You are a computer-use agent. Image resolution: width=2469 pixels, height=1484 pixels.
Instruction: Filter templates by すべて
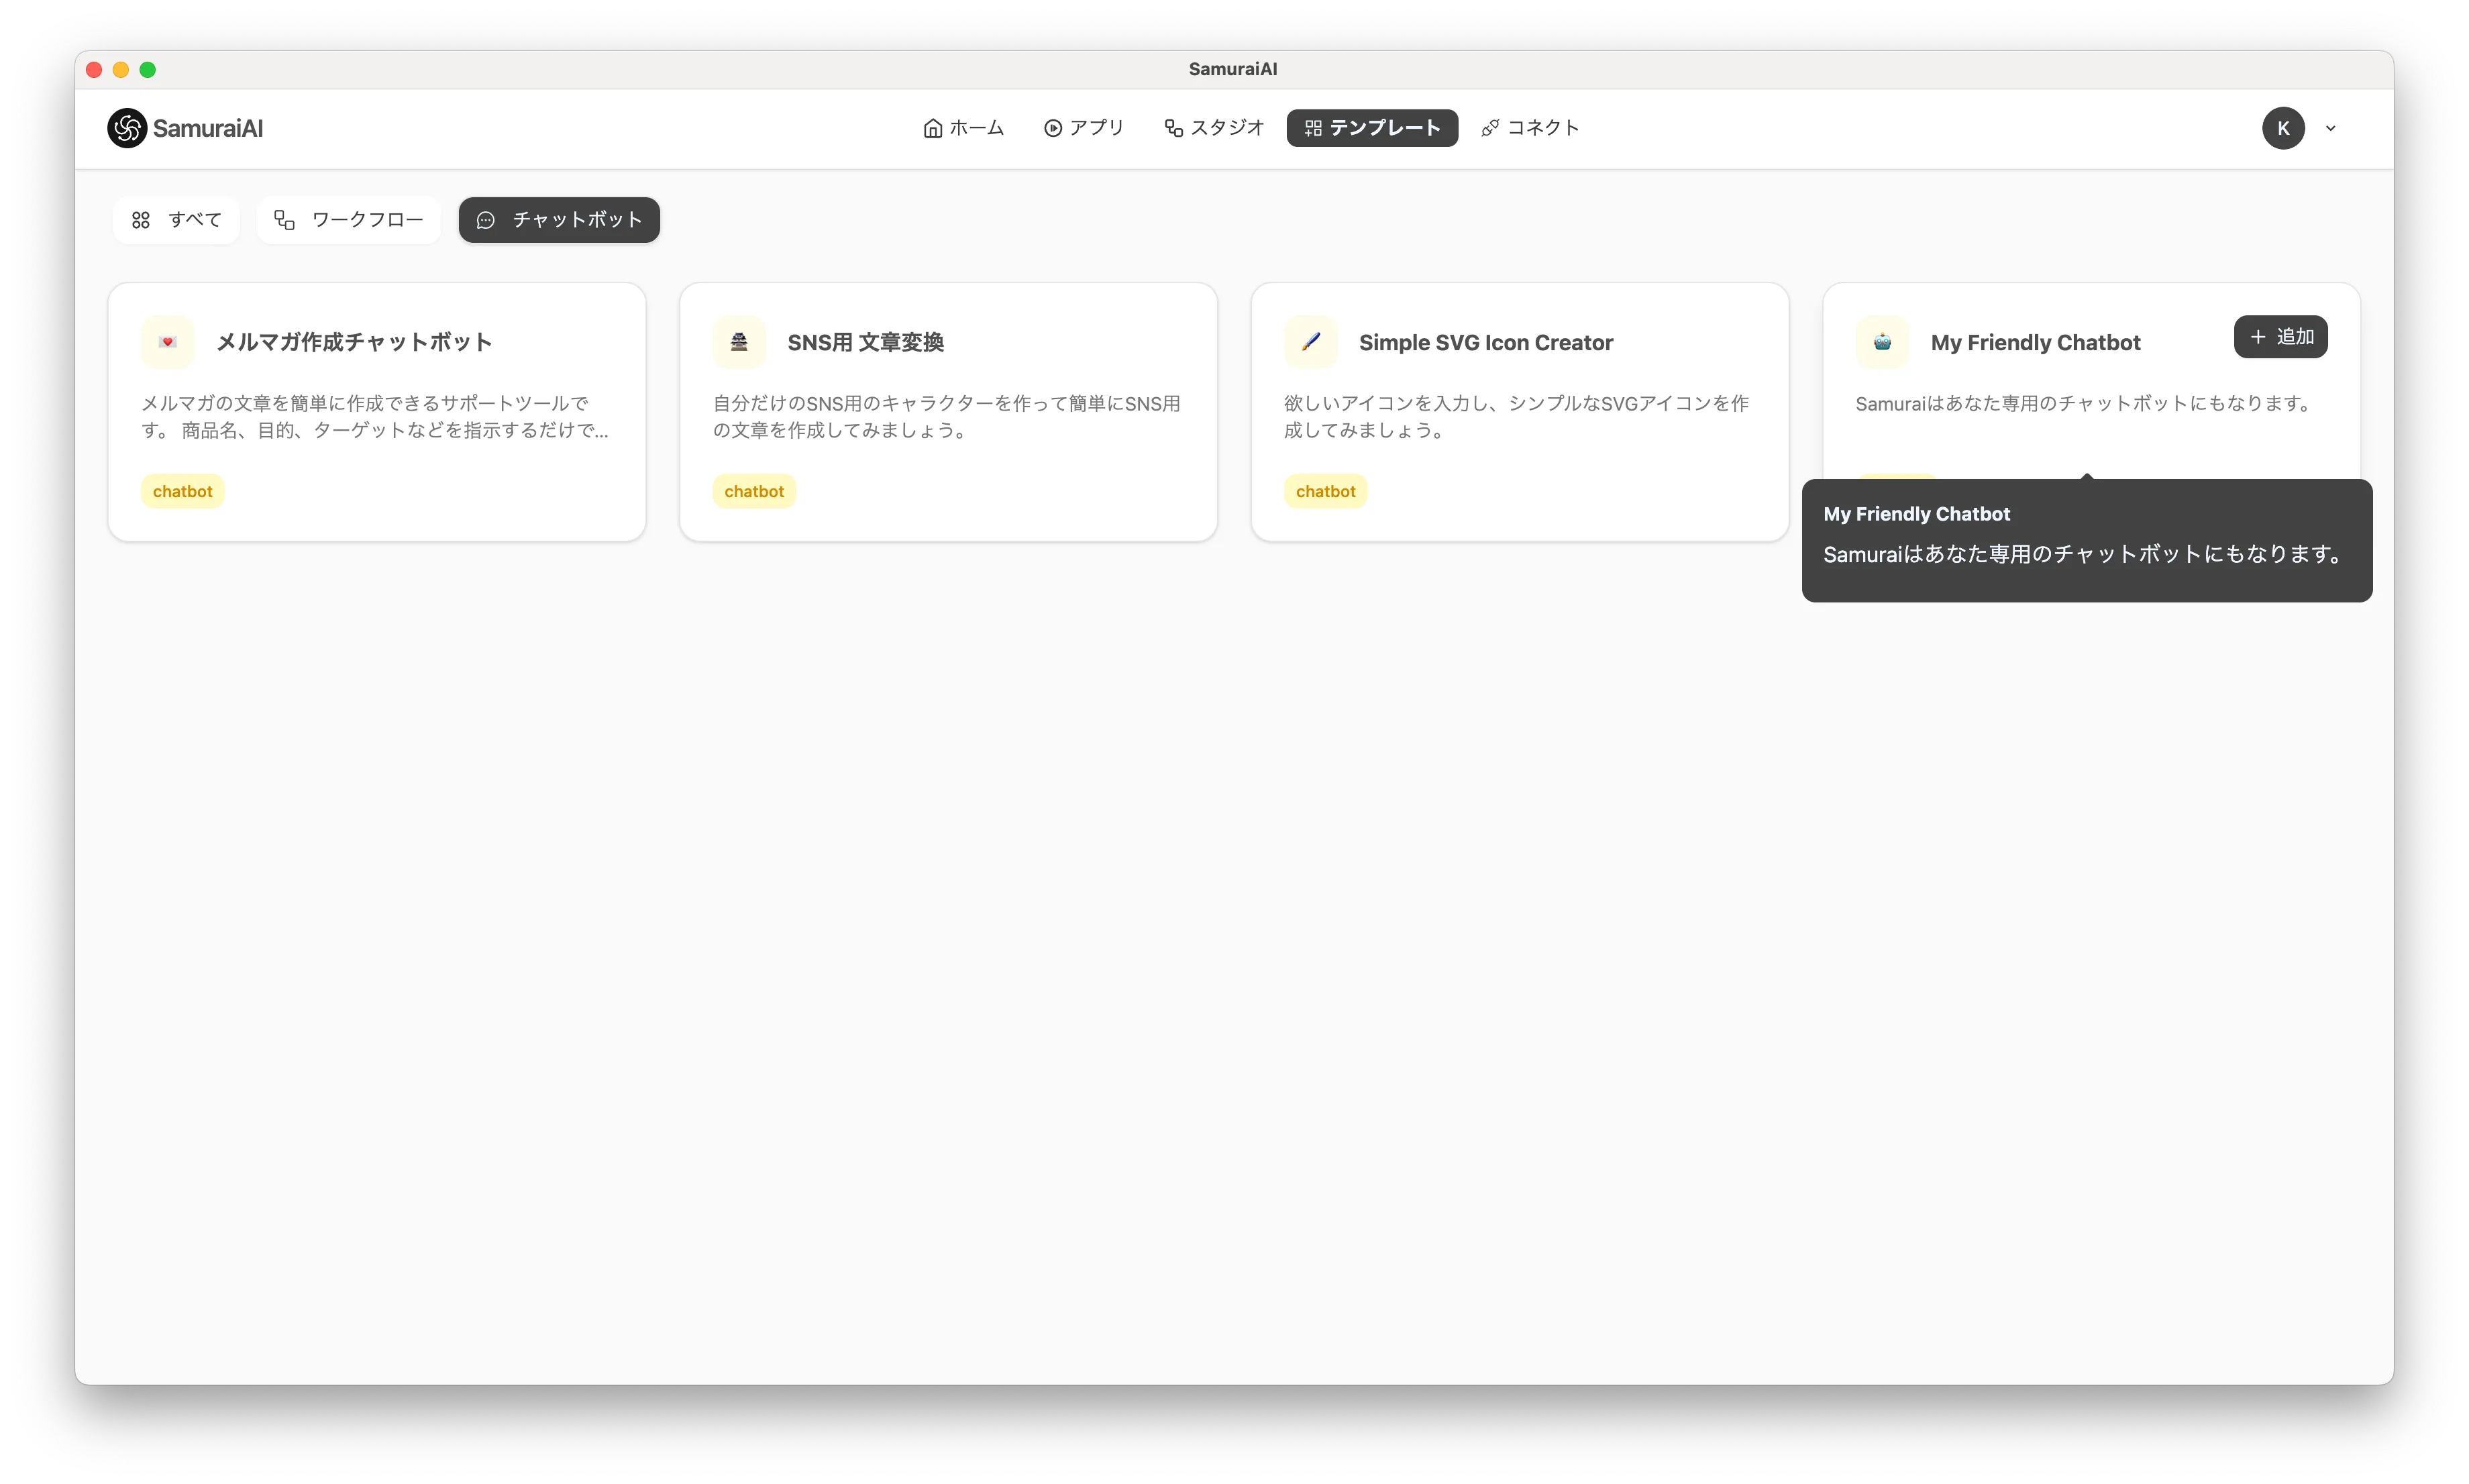[x=176, y=220]
